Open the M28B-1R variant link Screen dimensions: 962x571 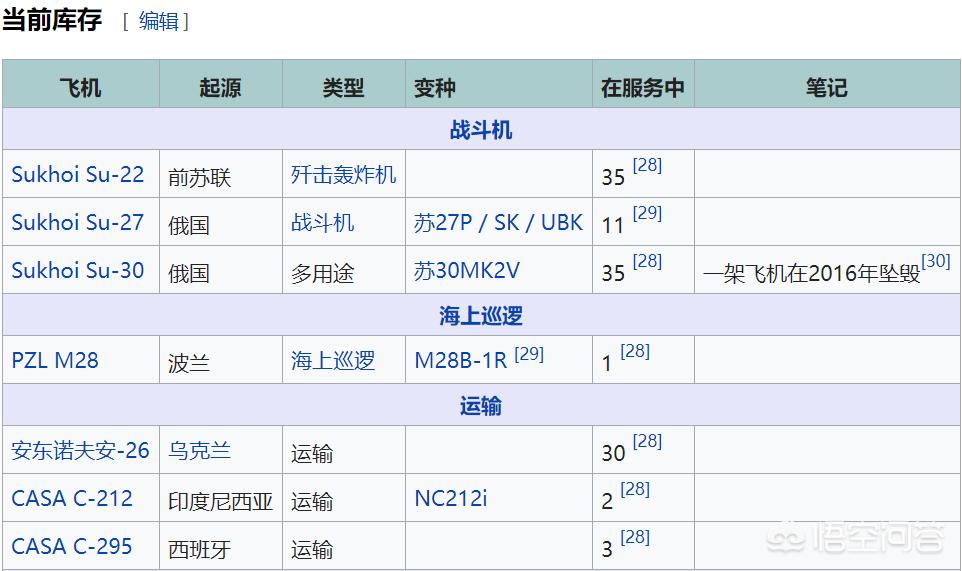coord(461,360)
